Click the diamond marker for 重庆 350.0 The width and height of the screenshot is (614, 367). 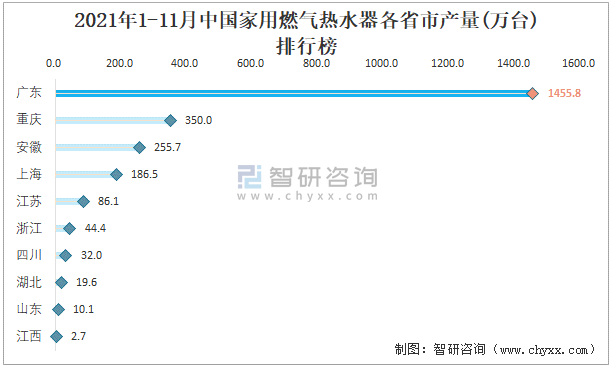[x=170, y=120]
